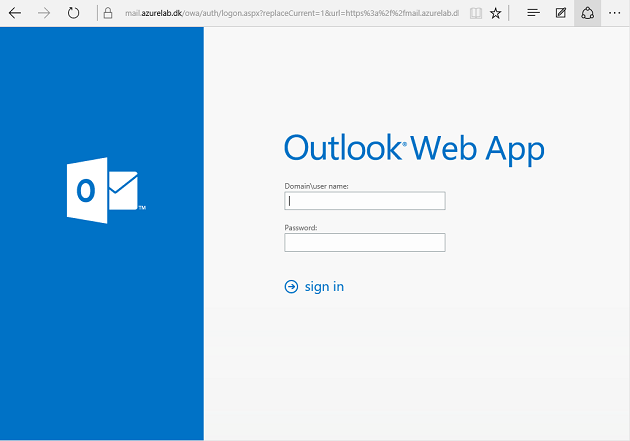Open the More actions ellipsis menu

click(614, 13)
